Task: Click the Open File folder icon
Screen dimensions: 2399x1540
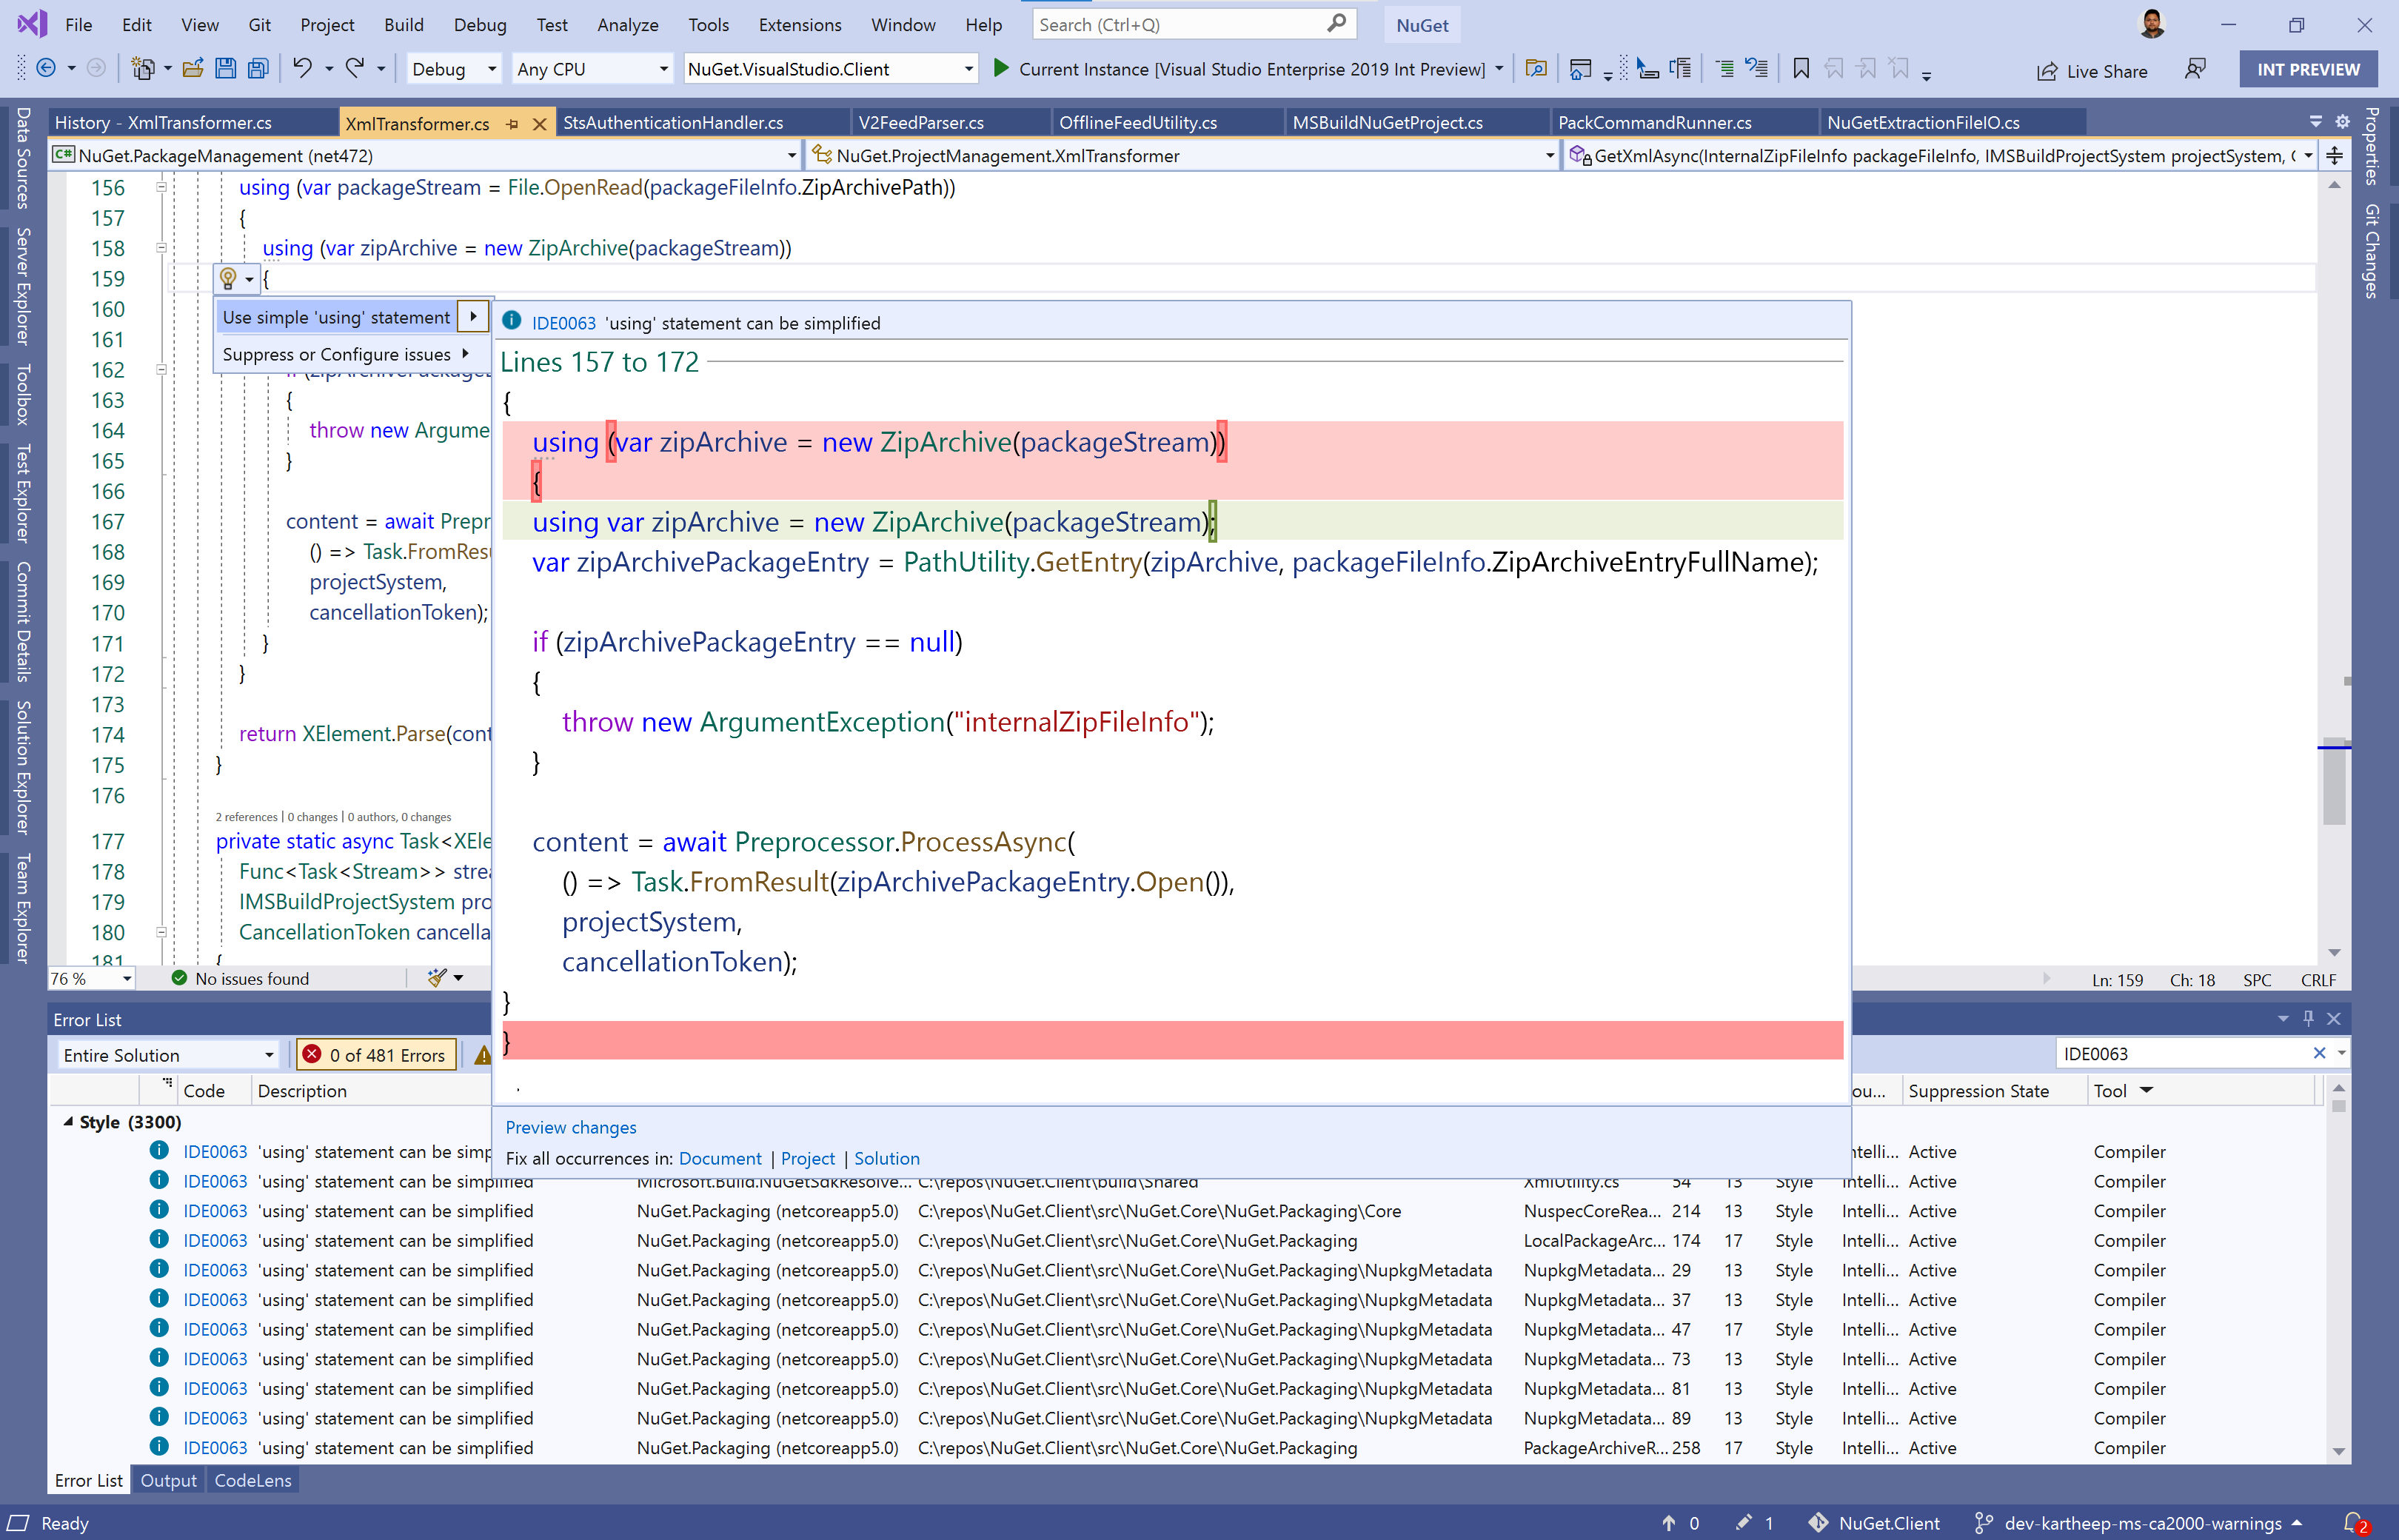Action: pyautogui.click(x=193, y=68)
